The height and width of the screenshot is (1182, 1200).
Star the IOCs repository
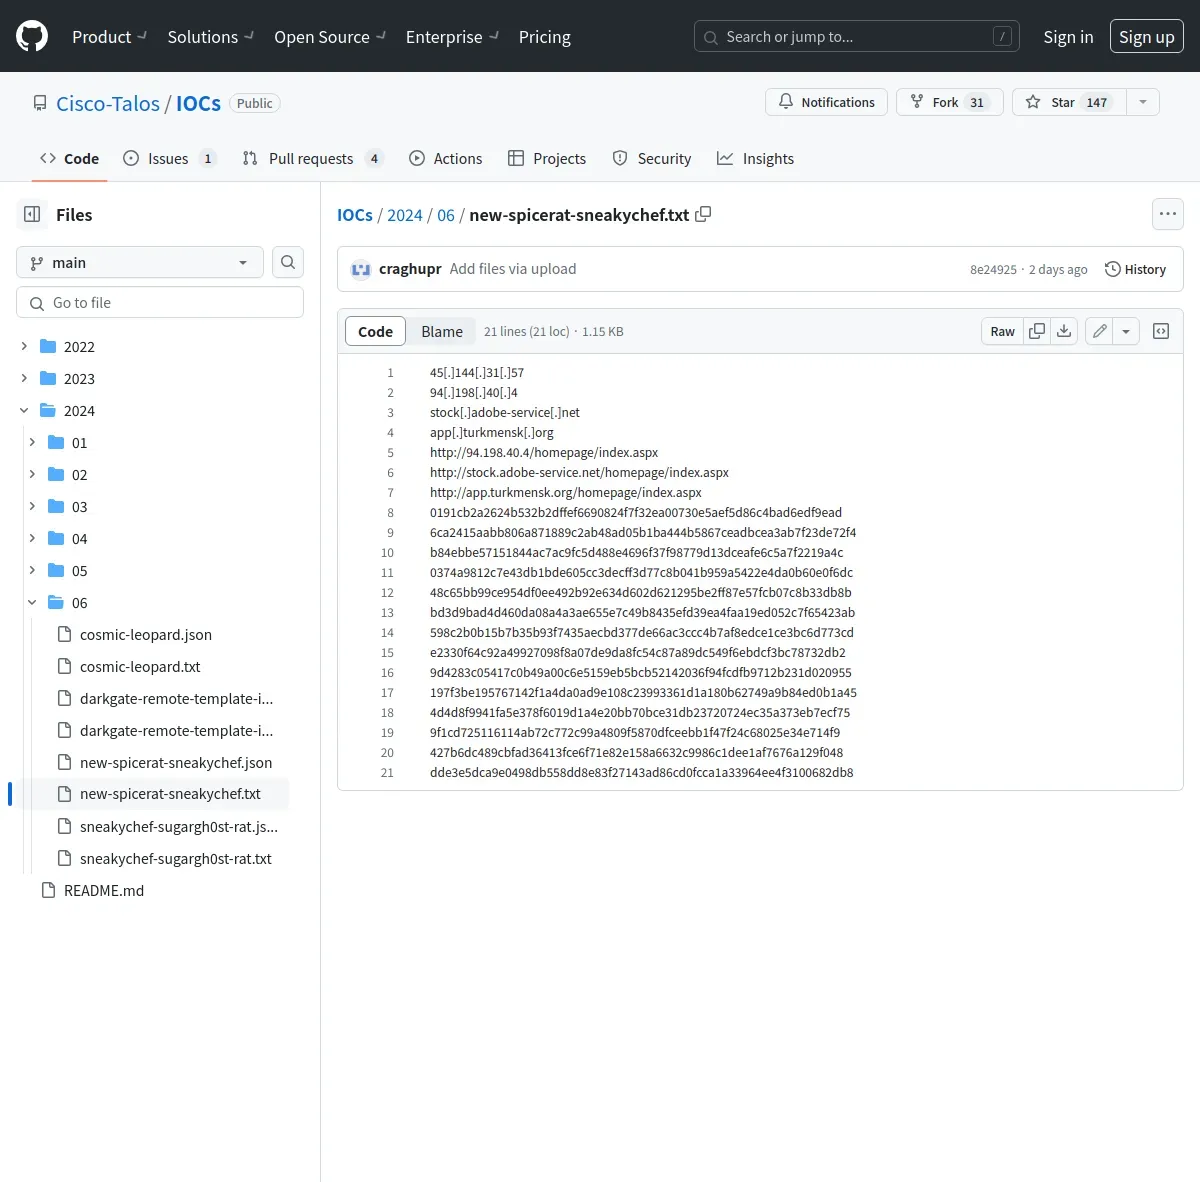tap(1069, 102)
